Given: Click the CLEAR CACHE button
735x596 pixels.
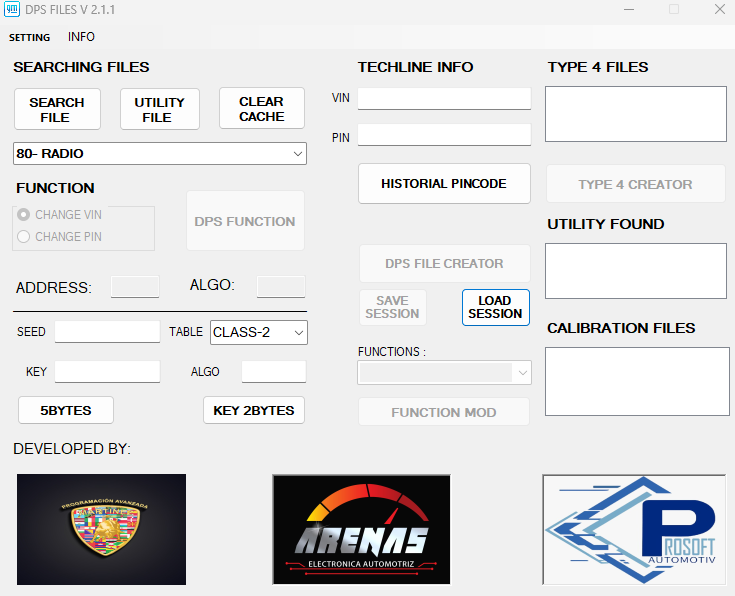Looking at the screenshot, I should (x=261, y=109).
